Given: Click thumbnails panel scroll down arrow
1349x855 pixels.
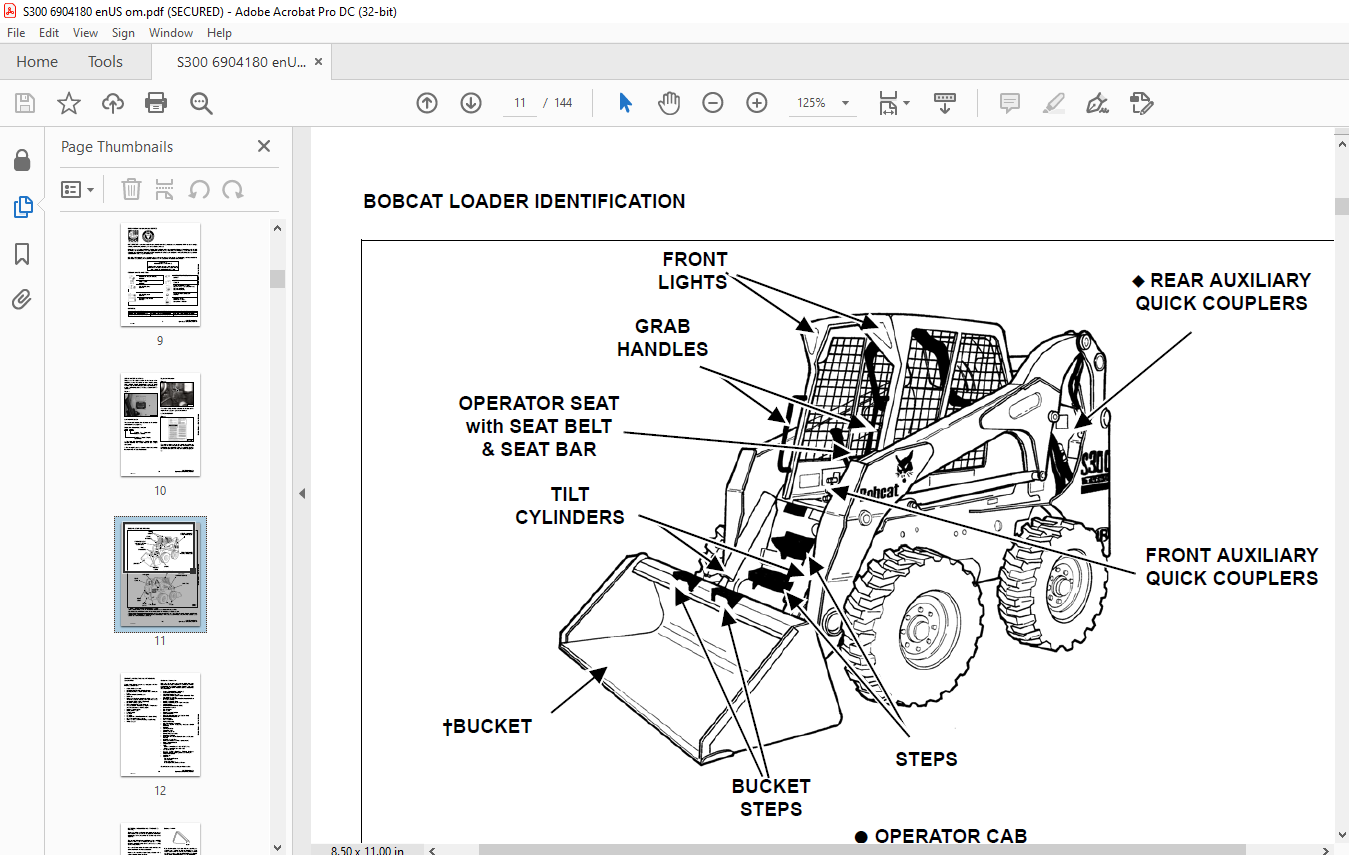Looking at the screenshot, I should pos(277,848).
